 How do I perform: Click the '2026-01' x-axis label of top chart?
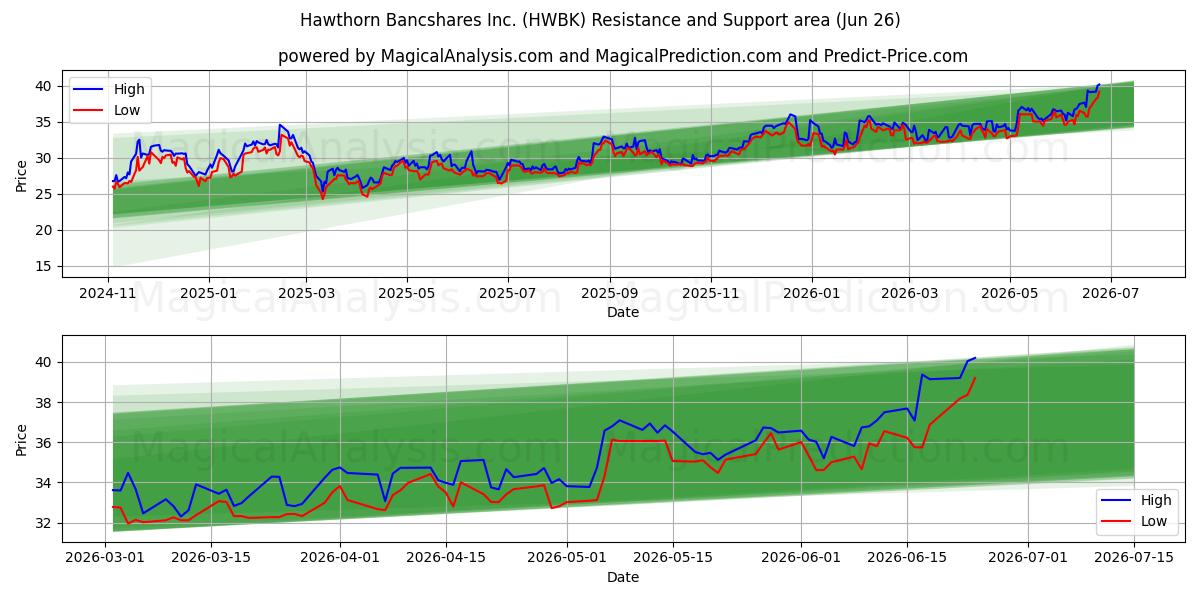811,296
